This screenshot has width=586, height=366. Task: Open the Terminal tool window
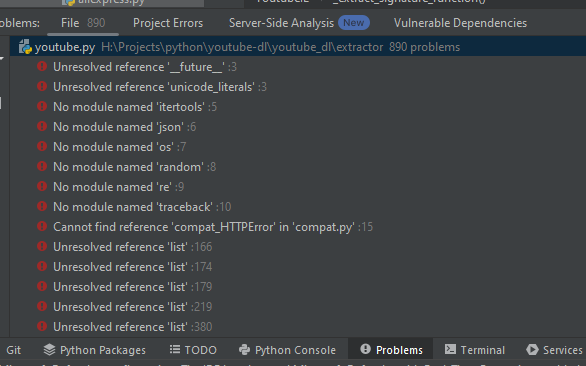click(475, 350)
